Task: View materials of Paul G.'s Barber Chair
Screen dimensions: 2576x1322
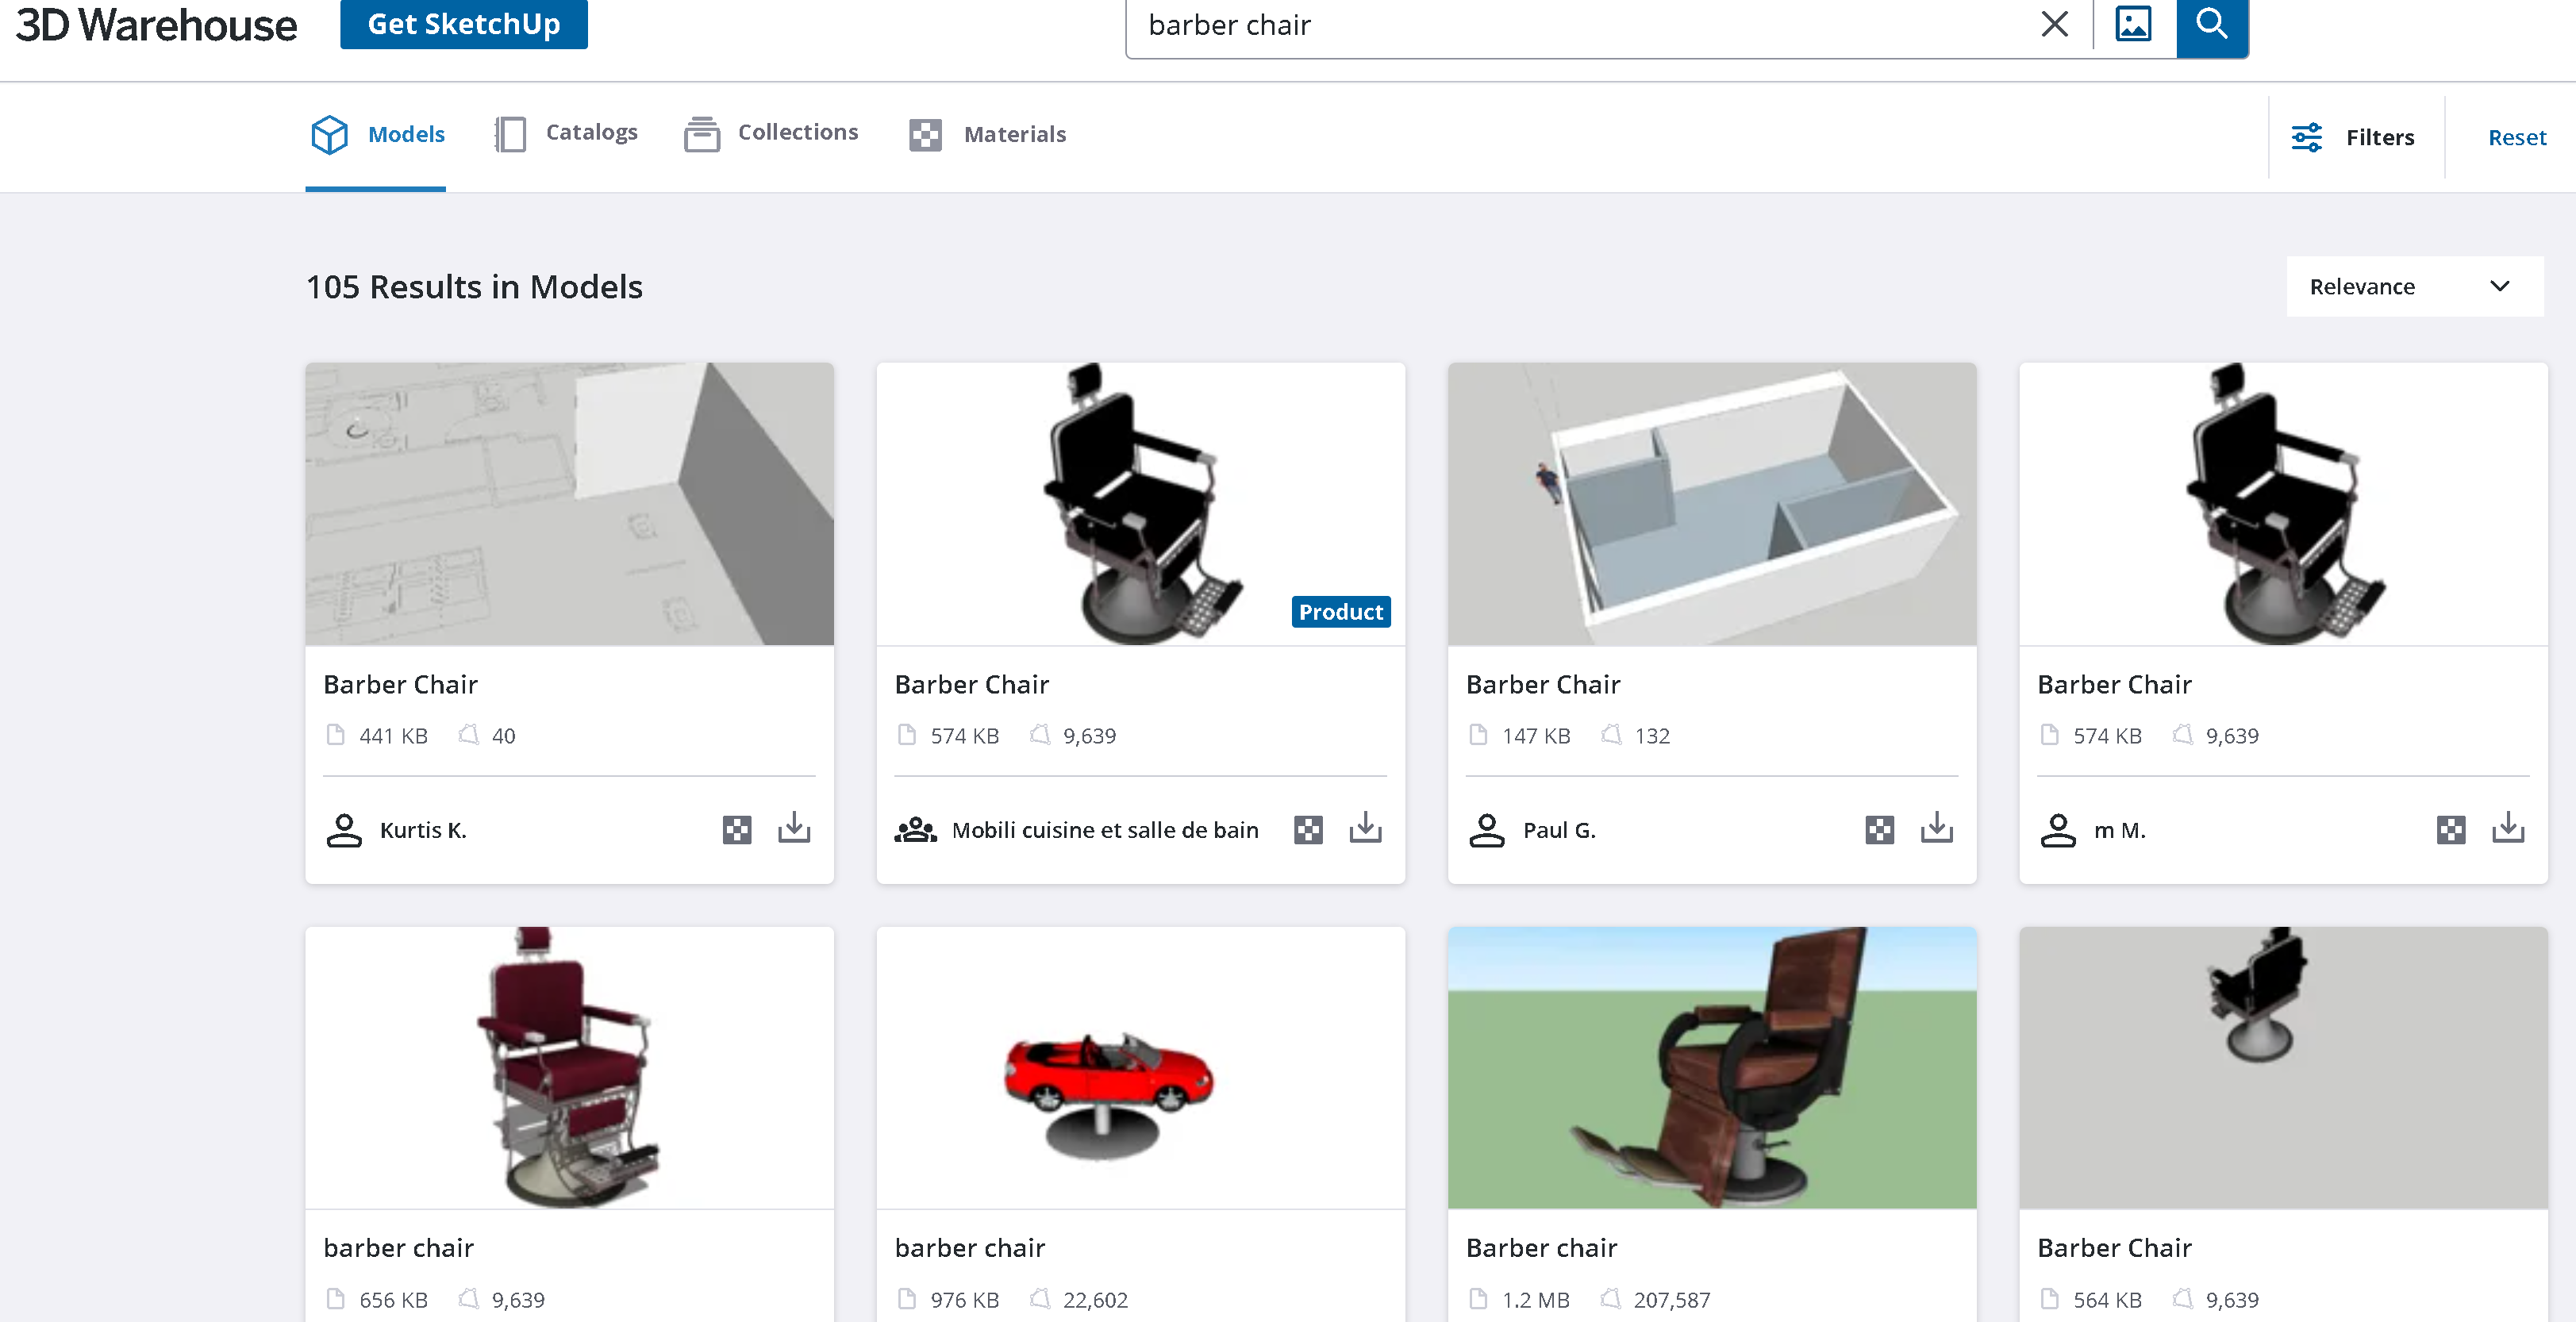Action: [1880, 830]
